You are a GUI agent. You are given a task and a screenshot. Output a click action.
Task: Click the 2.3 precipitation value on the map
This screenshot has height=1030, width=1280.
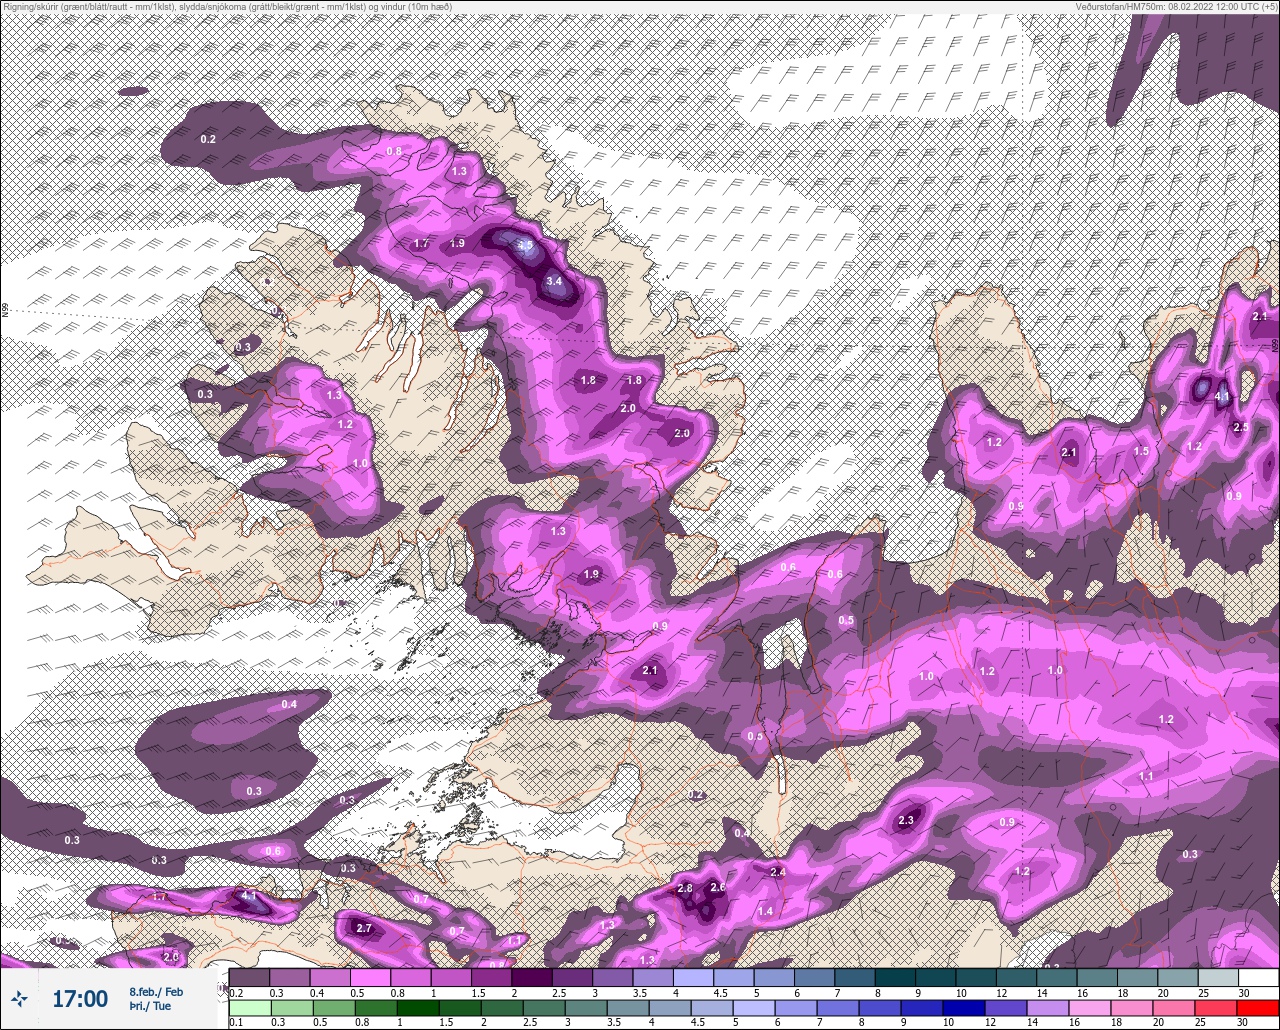[x=906, y=820]
